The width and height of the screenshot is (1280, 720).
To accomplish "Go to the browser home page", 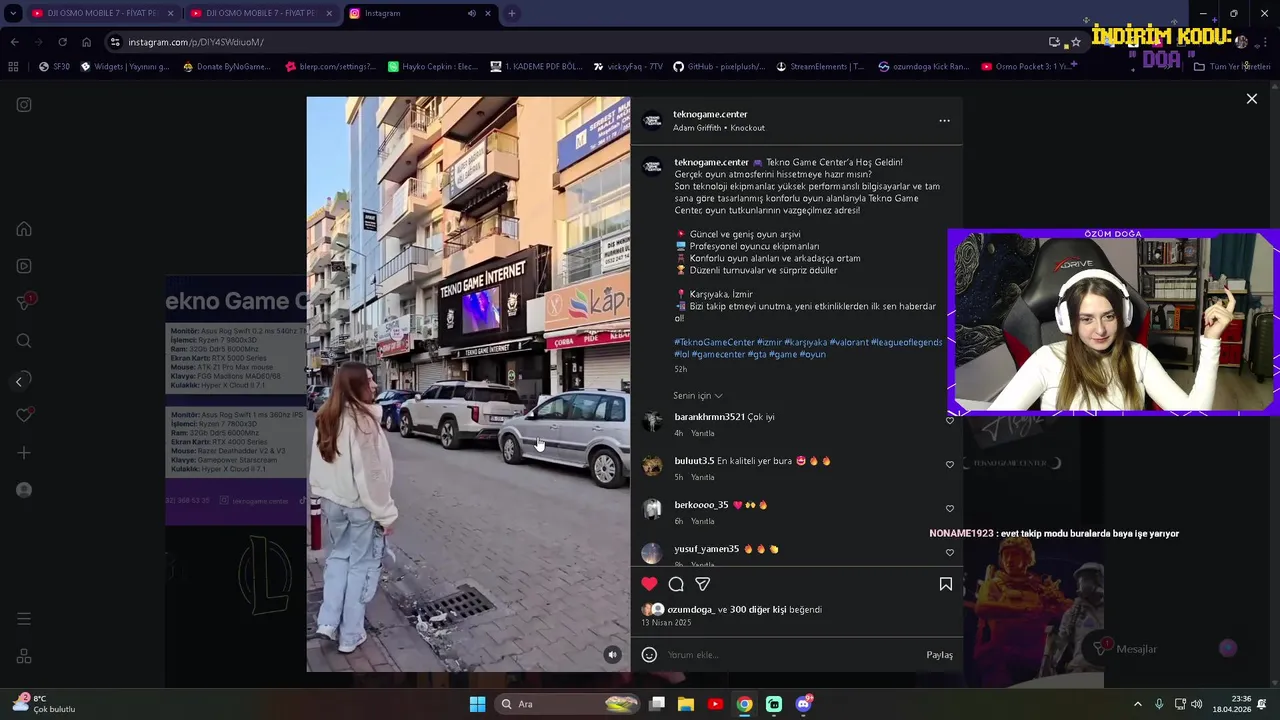I will [86, 42].
